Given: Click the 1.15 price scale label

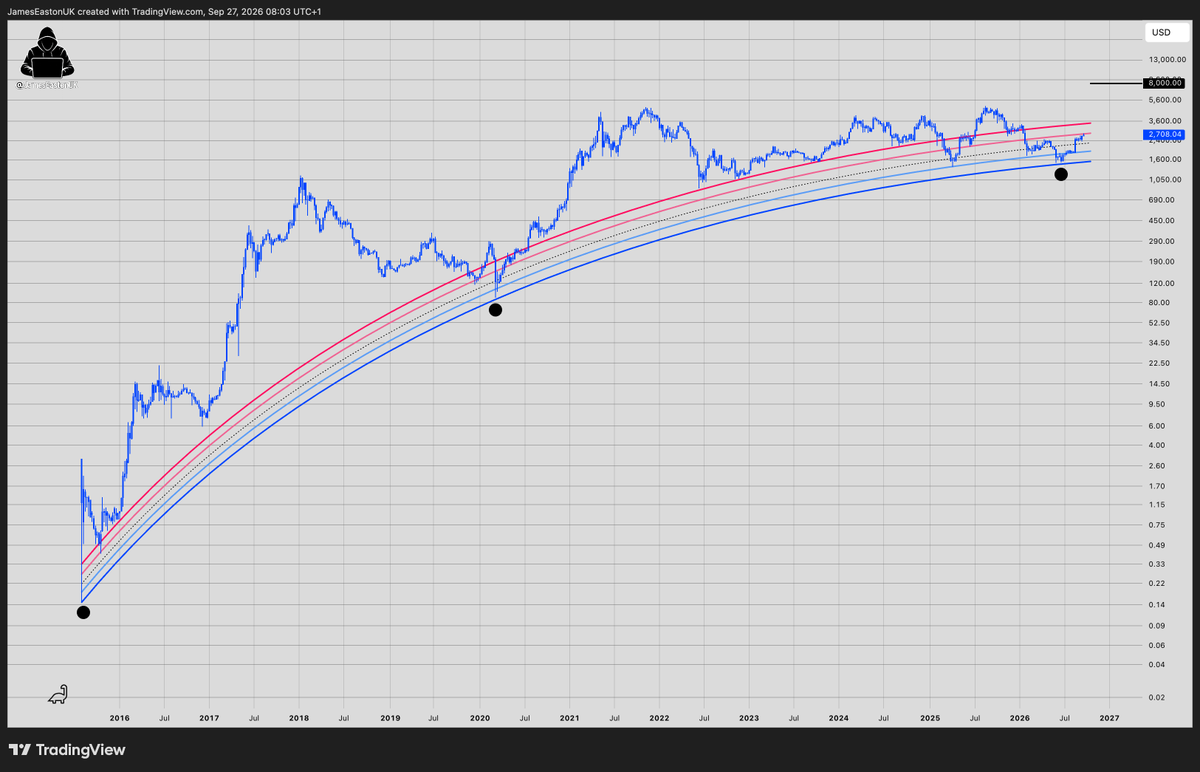Looking at the screenshot, I should pyautogui.click(x=1159, y=505).
